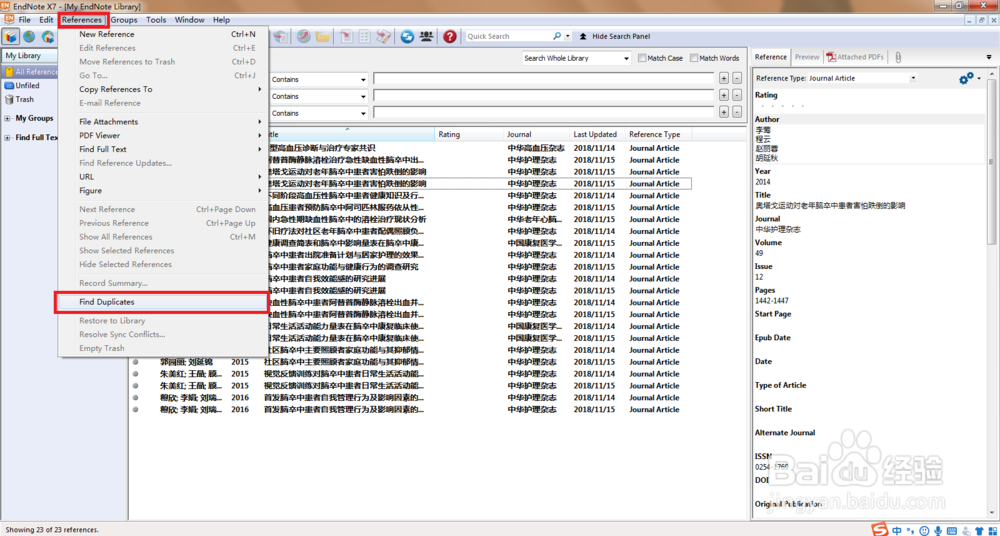Select Integrated Library & Online Search Mode icon
Screen dimensions: 1000x536
point(47,36)
